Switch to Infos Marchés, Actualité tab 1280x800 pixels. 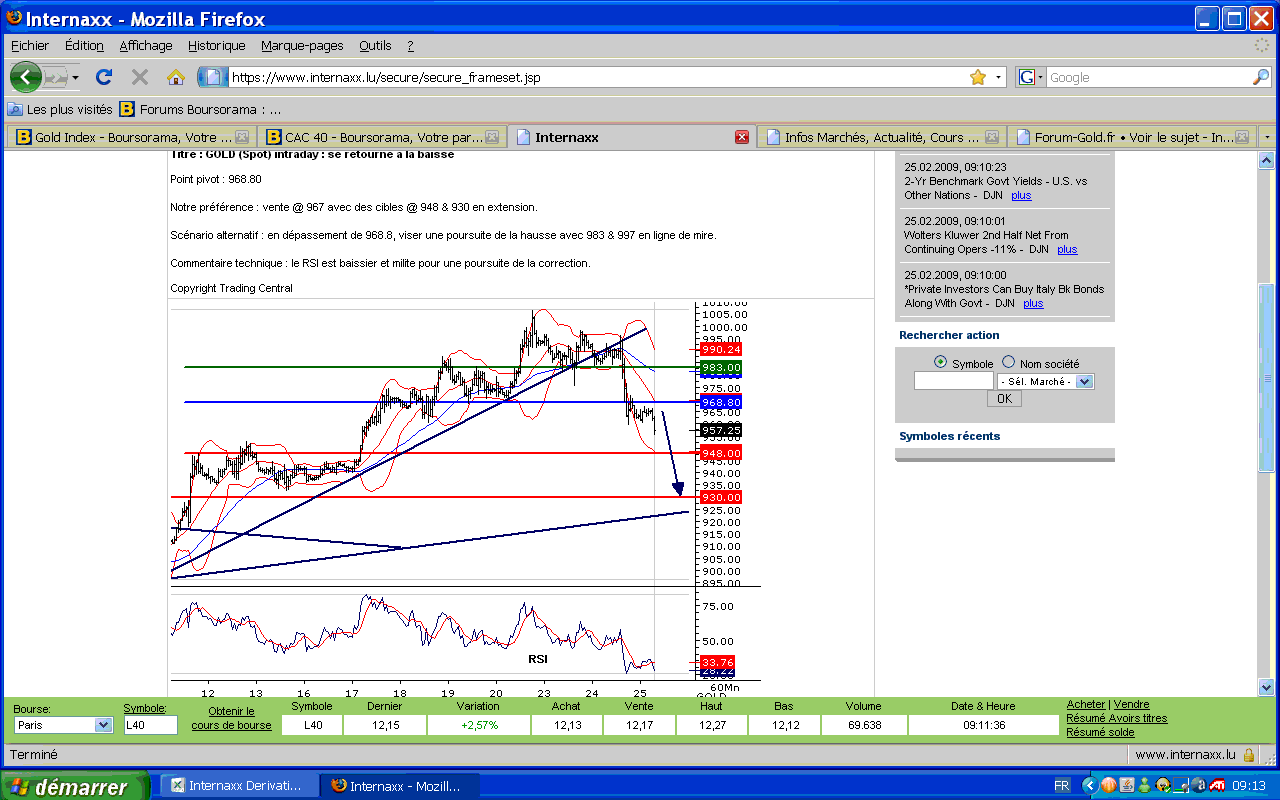pyautogui.click(x=882, y=137)
